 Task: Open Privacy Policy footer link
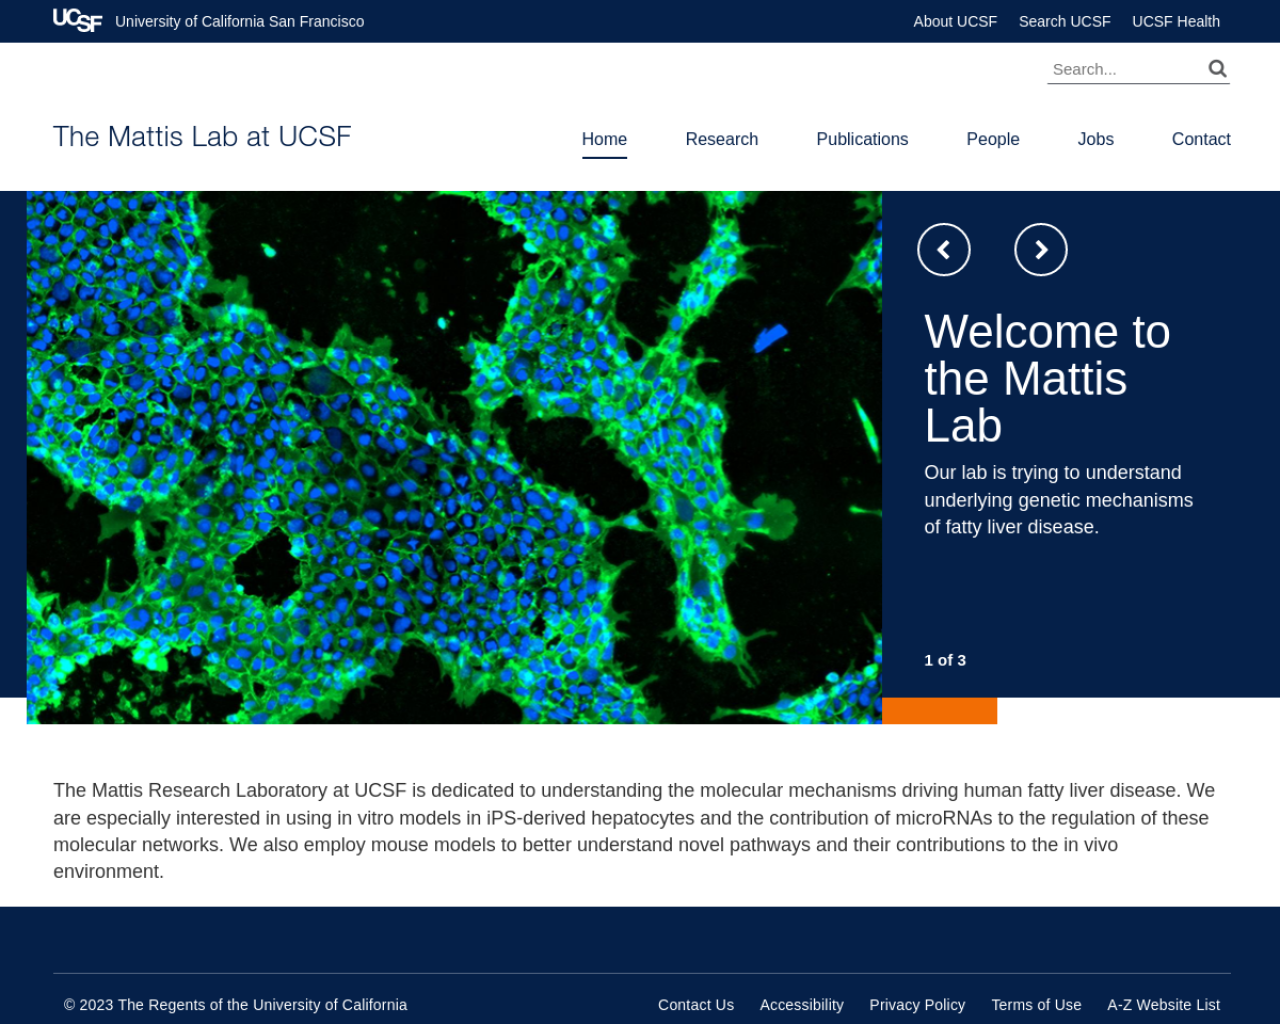click(917, 1005)
